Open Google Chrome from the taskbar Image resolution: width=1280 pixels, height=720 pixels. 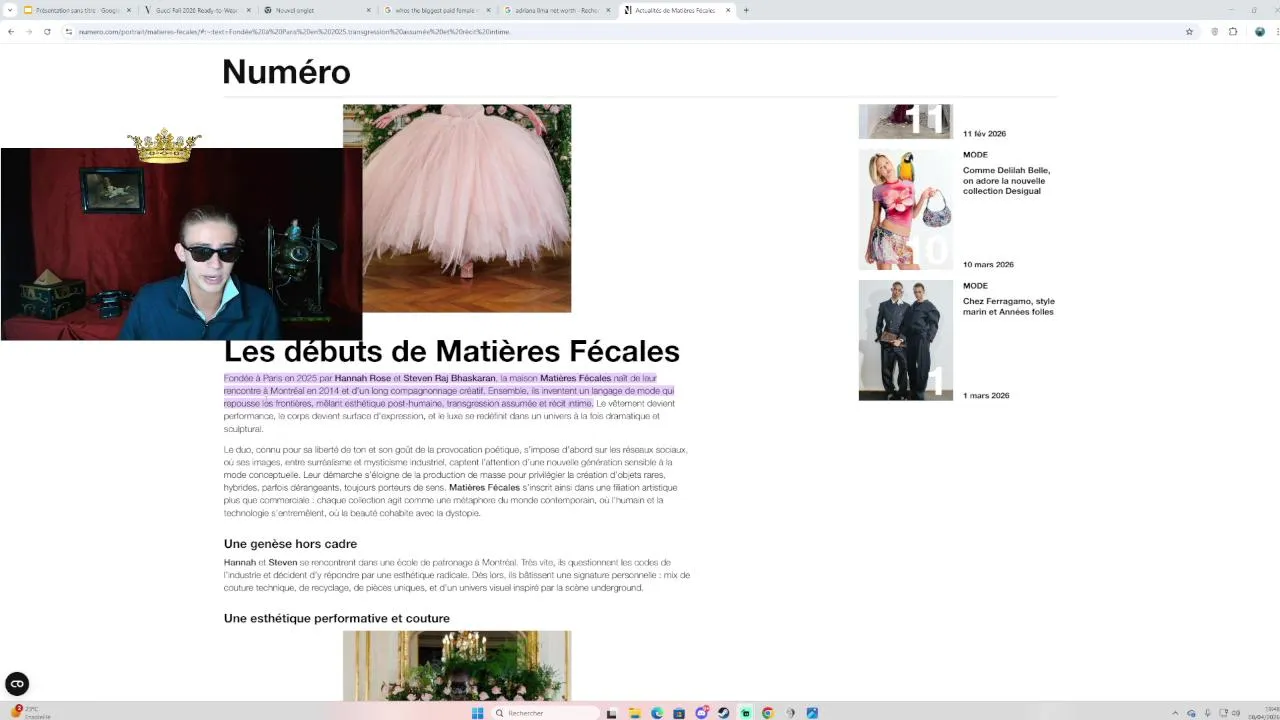pyautogui.click(x=767, y=713)
